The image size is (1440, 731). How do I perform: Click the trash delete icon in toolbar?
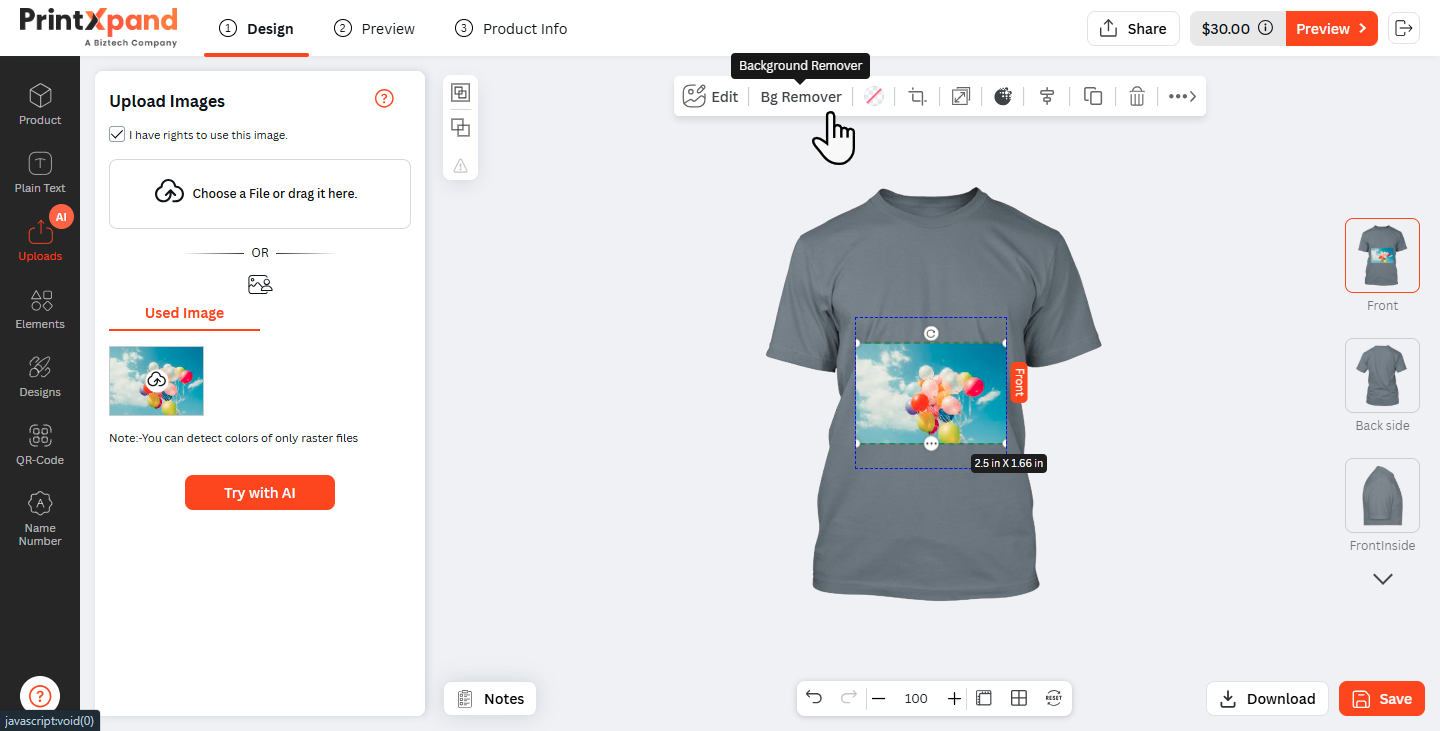pyautogui.click(x=1137, y=97)
